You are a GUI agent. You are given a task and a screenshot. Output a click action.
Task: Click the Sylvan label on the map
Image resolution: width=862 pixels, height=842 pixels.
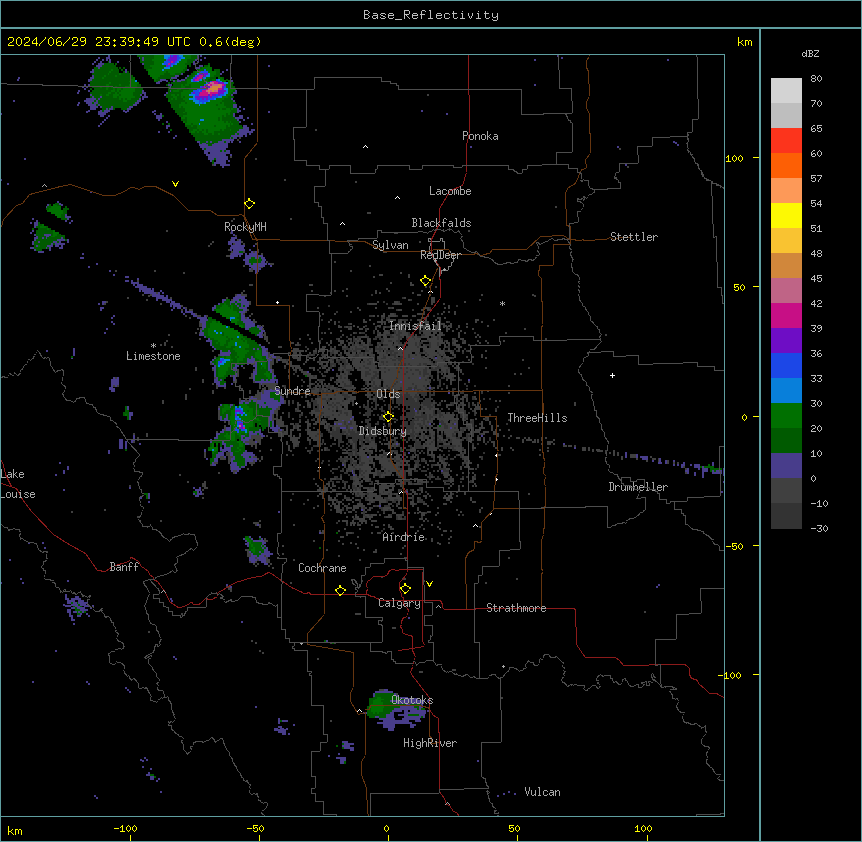(x=390, y=245)
